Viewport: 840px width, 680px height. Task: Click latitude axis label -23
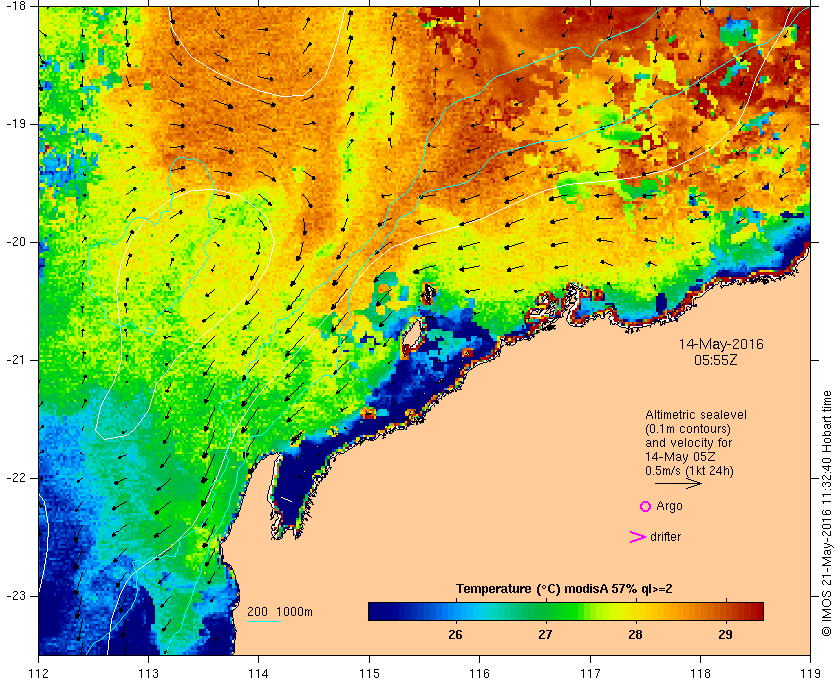(x=15, y=595)
